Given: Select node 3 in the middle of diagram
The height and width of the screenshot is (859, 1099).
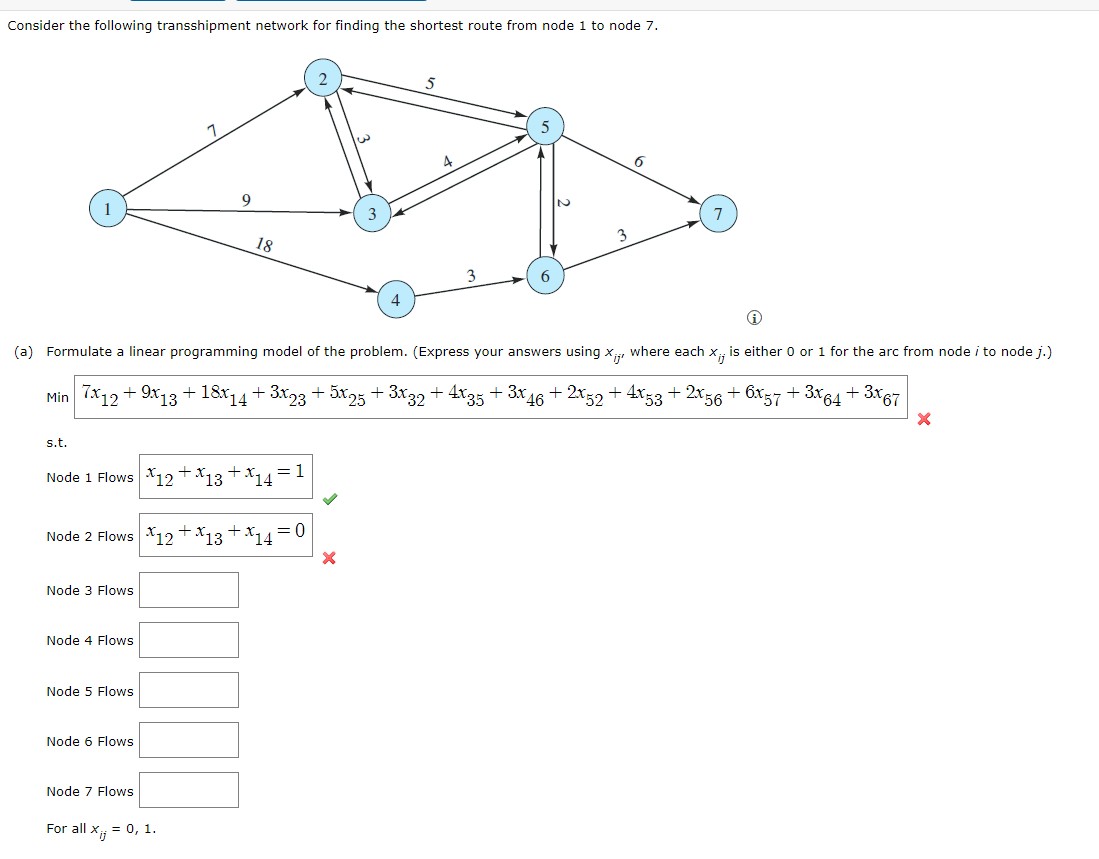Looking at the screenshot, I should [371, 214].
